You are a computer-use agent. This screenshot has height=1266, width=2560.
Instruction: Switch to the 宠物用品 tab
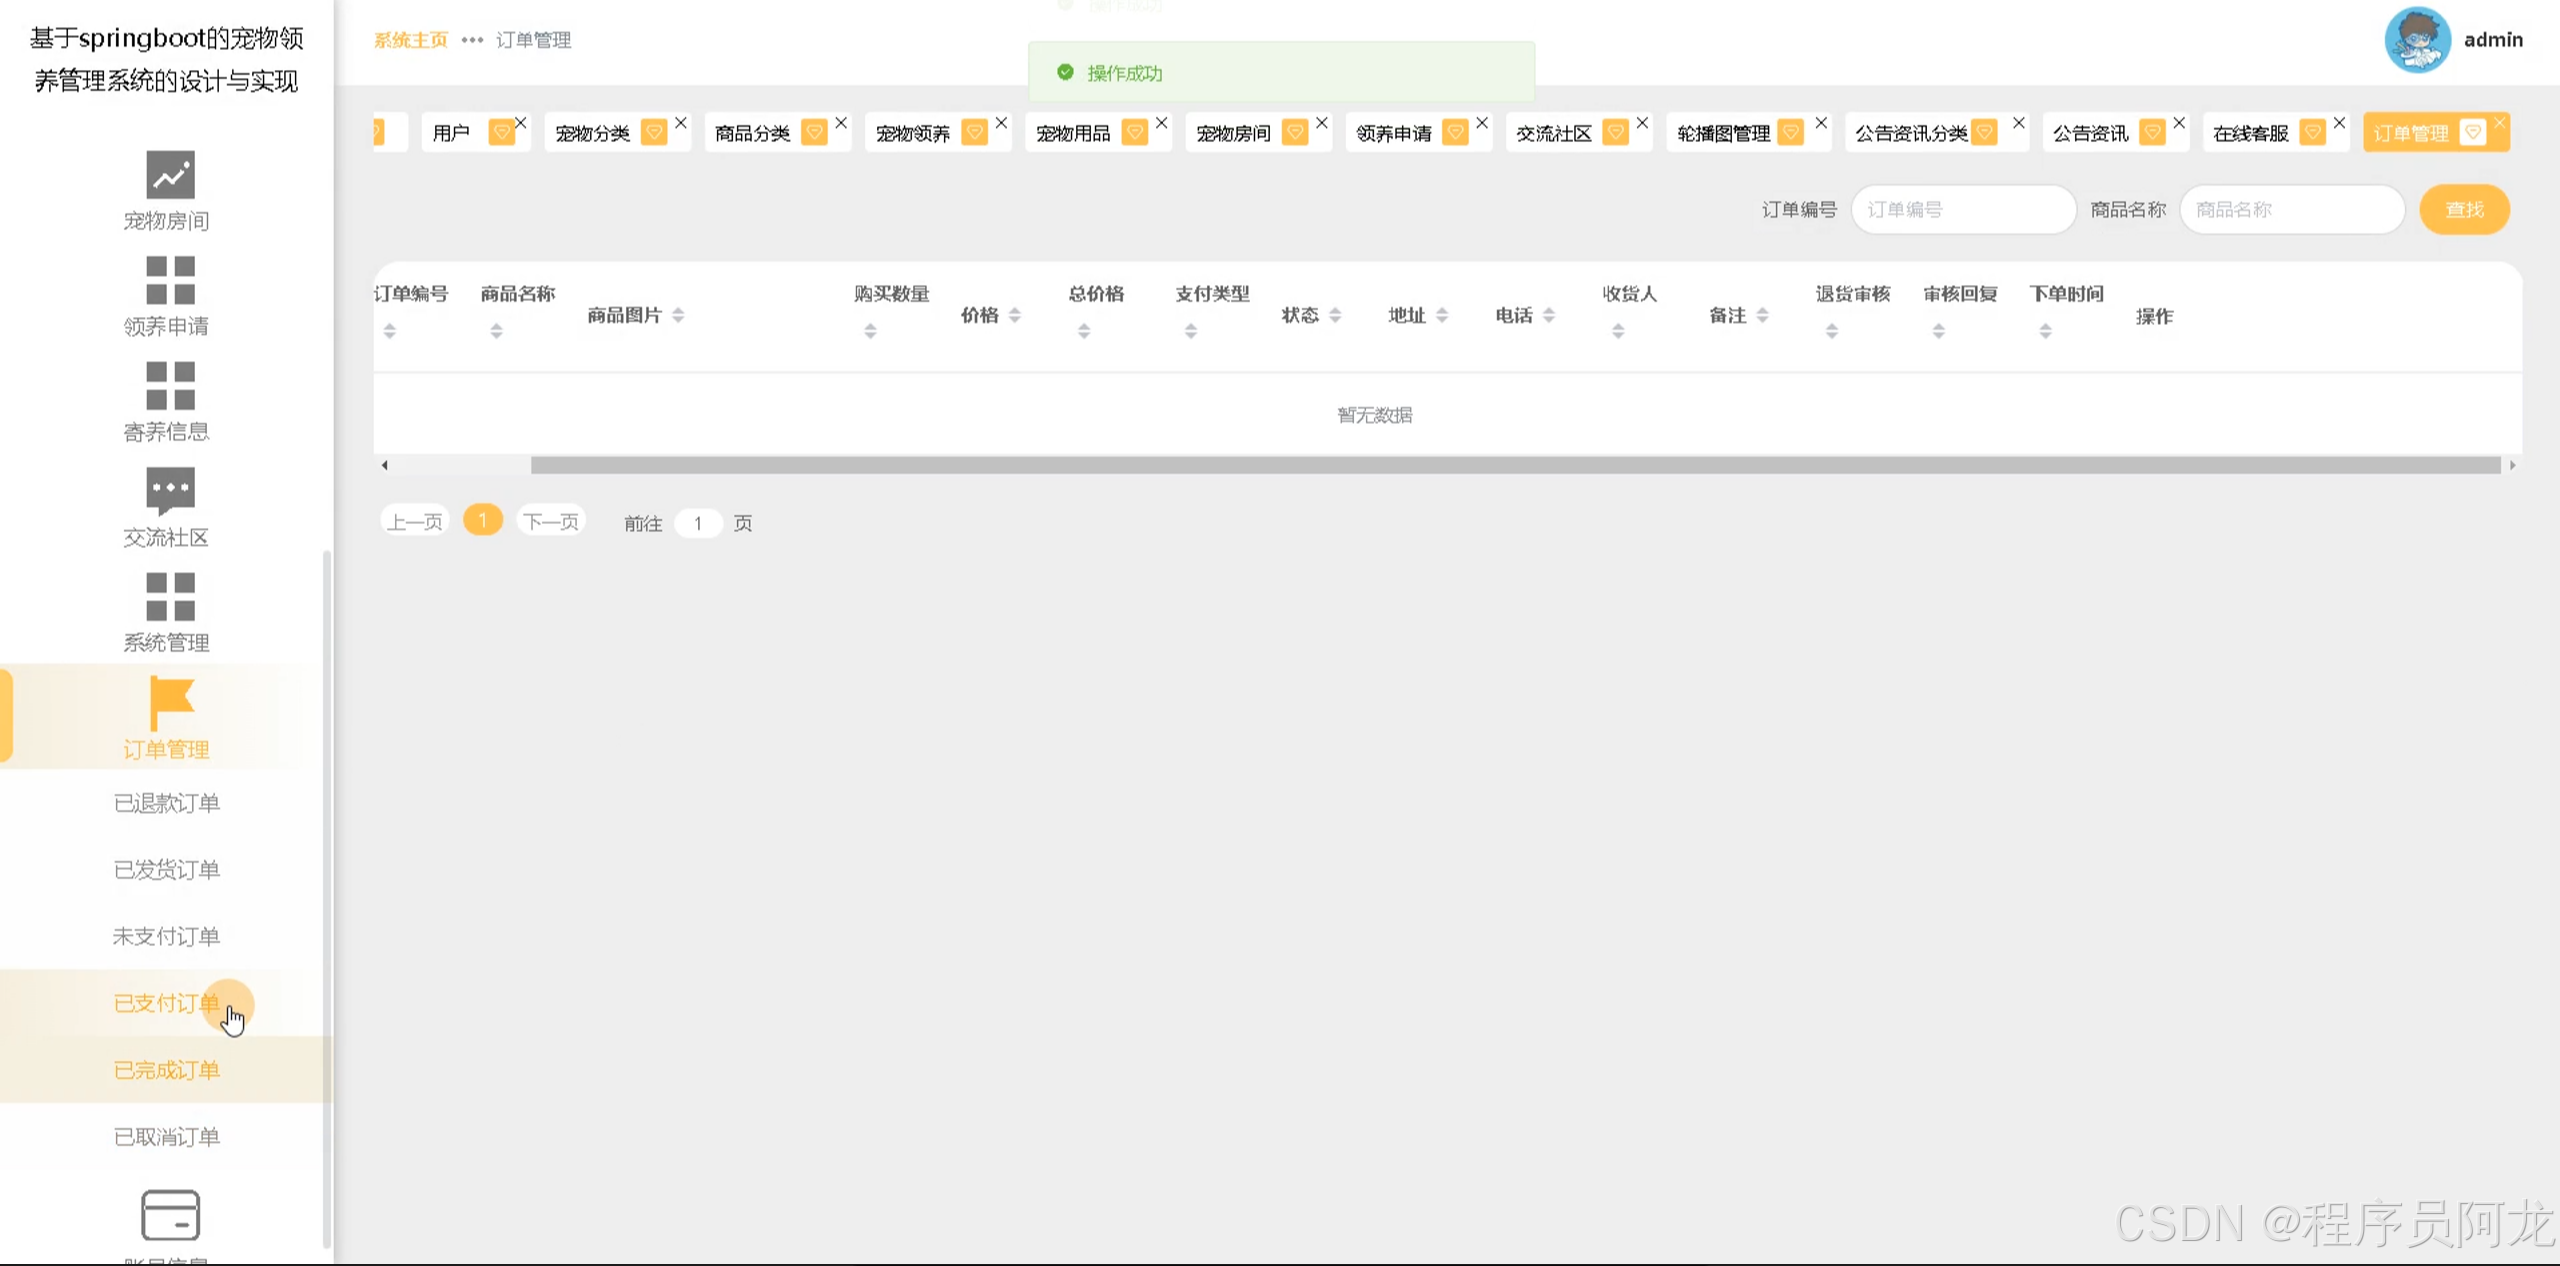click(1074, 133)
